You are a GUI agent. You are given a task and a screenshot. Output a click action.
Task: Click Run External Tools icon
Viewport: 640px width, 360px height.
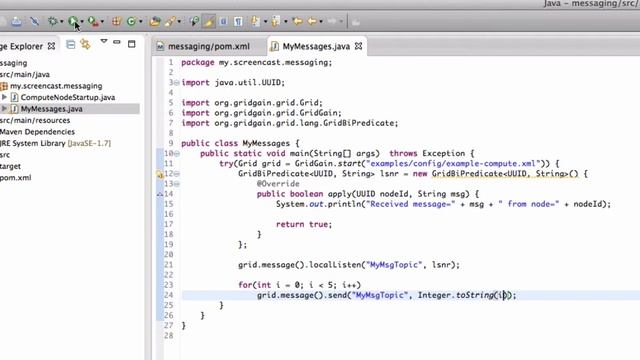93,21
